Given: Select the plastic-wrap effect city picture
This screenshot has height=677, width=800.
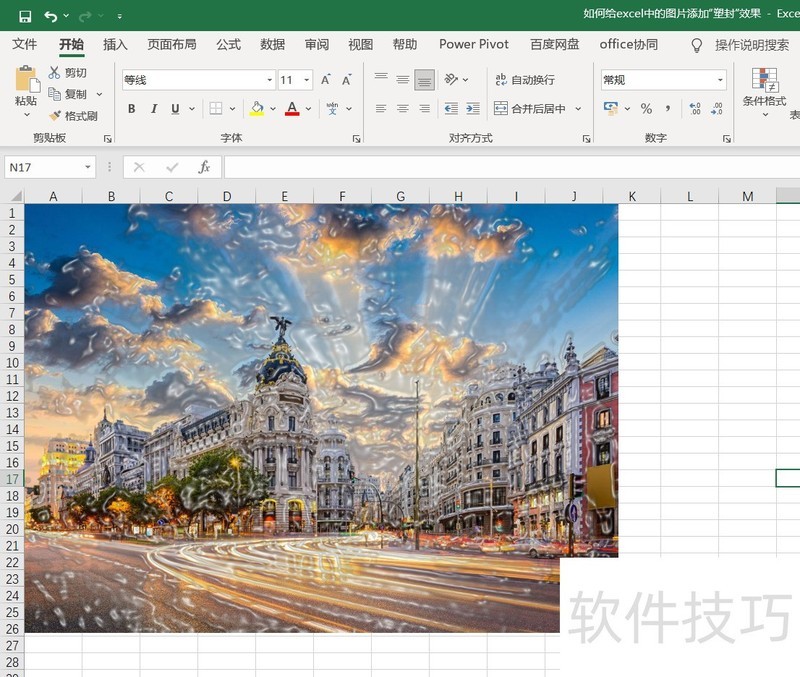Looking at the screenshot, I should point(320,400).
